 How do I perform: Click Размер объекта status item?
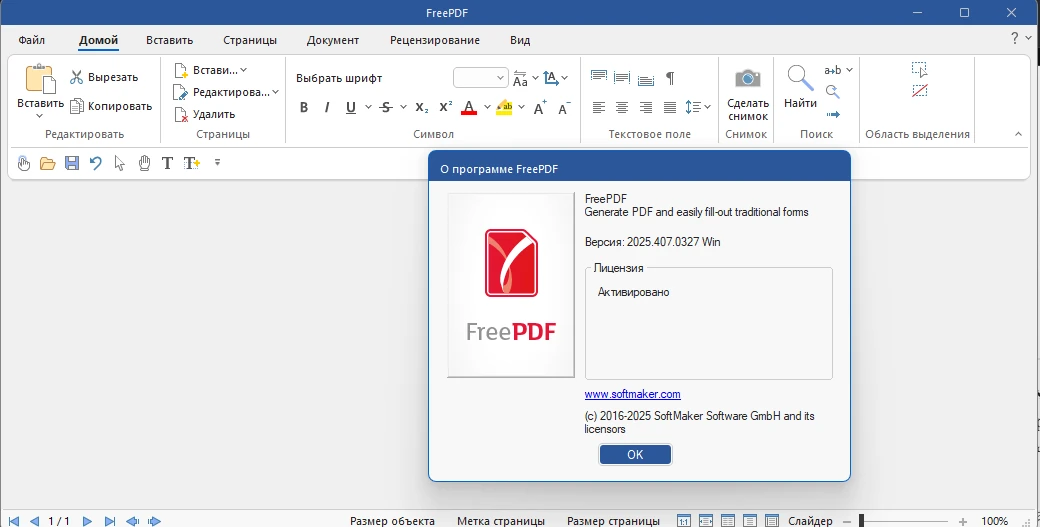393,521
